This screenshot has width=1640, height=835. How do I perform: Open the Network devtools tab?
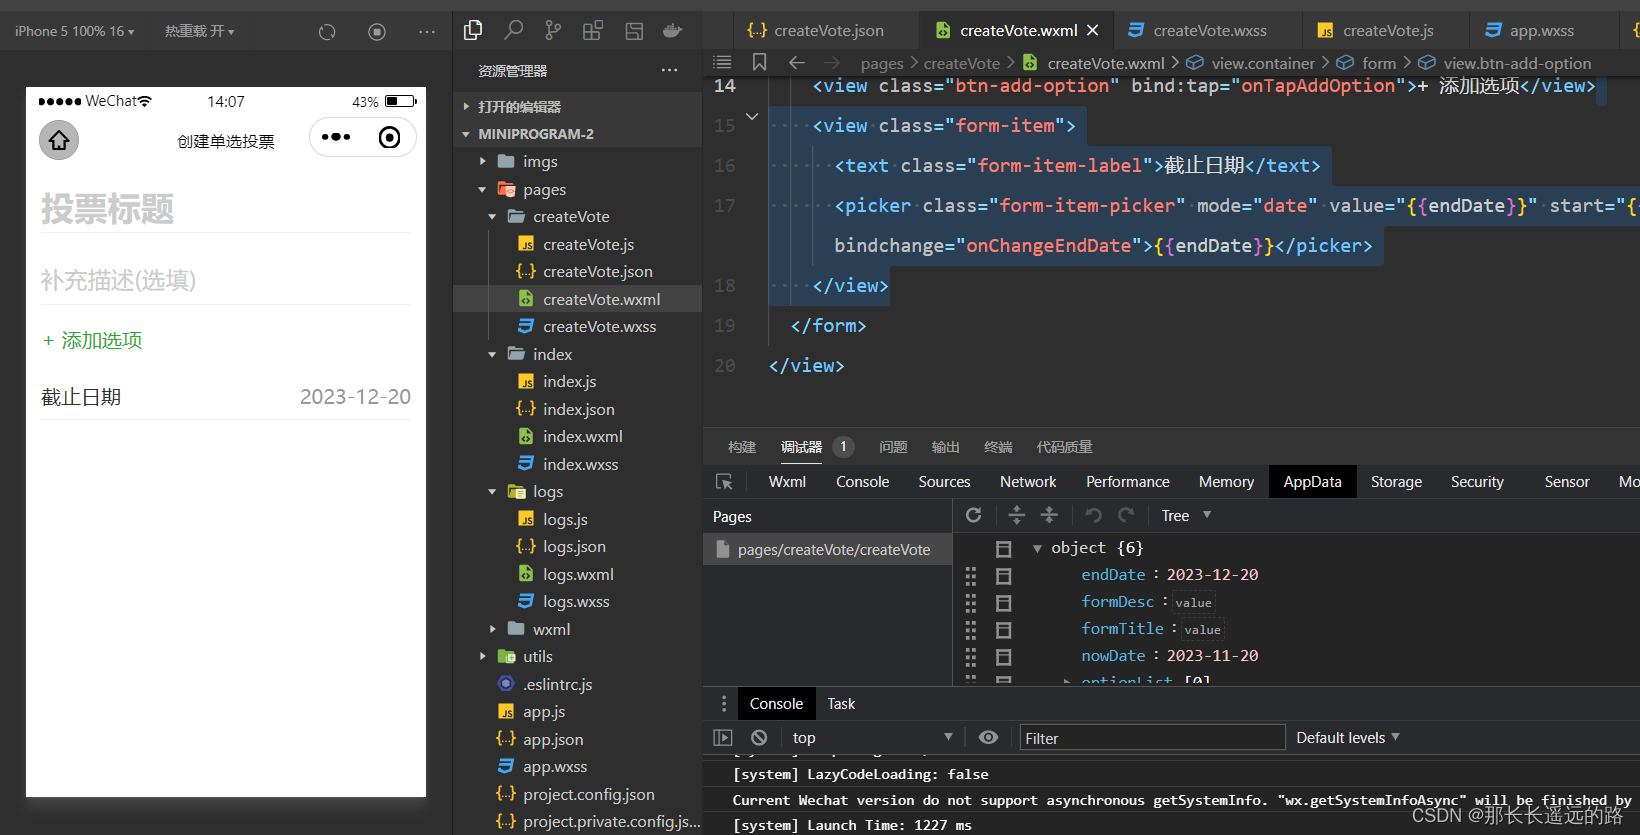[1028, 482]
